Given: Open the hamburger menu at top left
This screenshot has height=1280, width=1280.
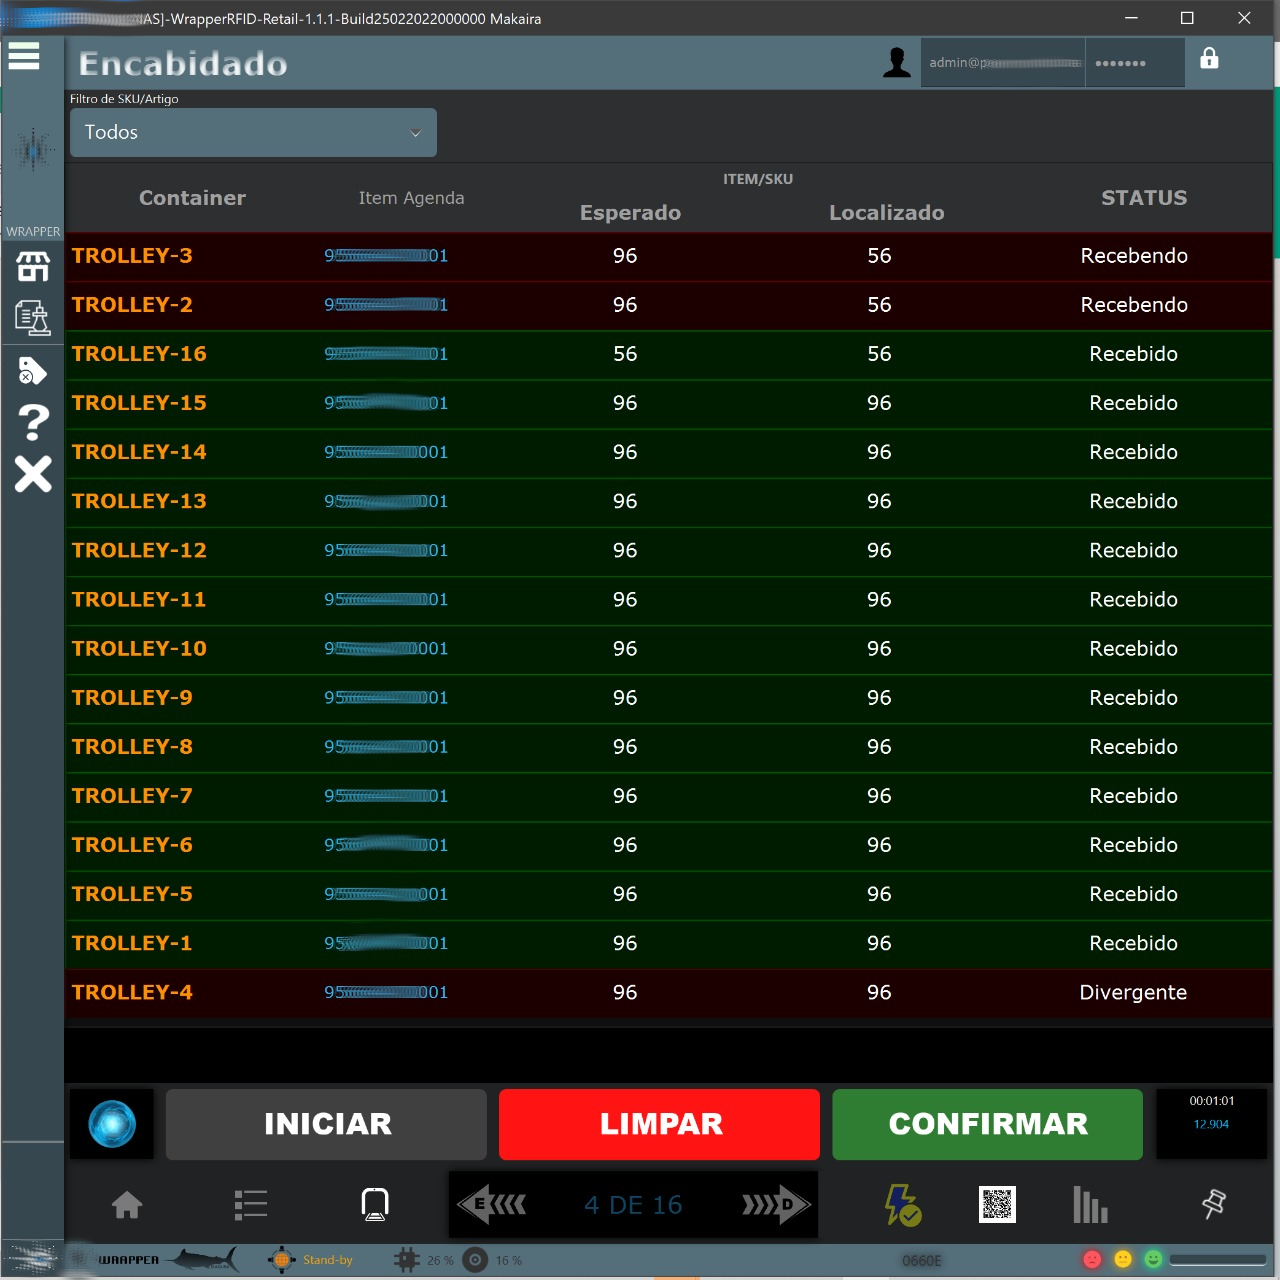Looking at the screenshot, I should [x=24, y=57].
